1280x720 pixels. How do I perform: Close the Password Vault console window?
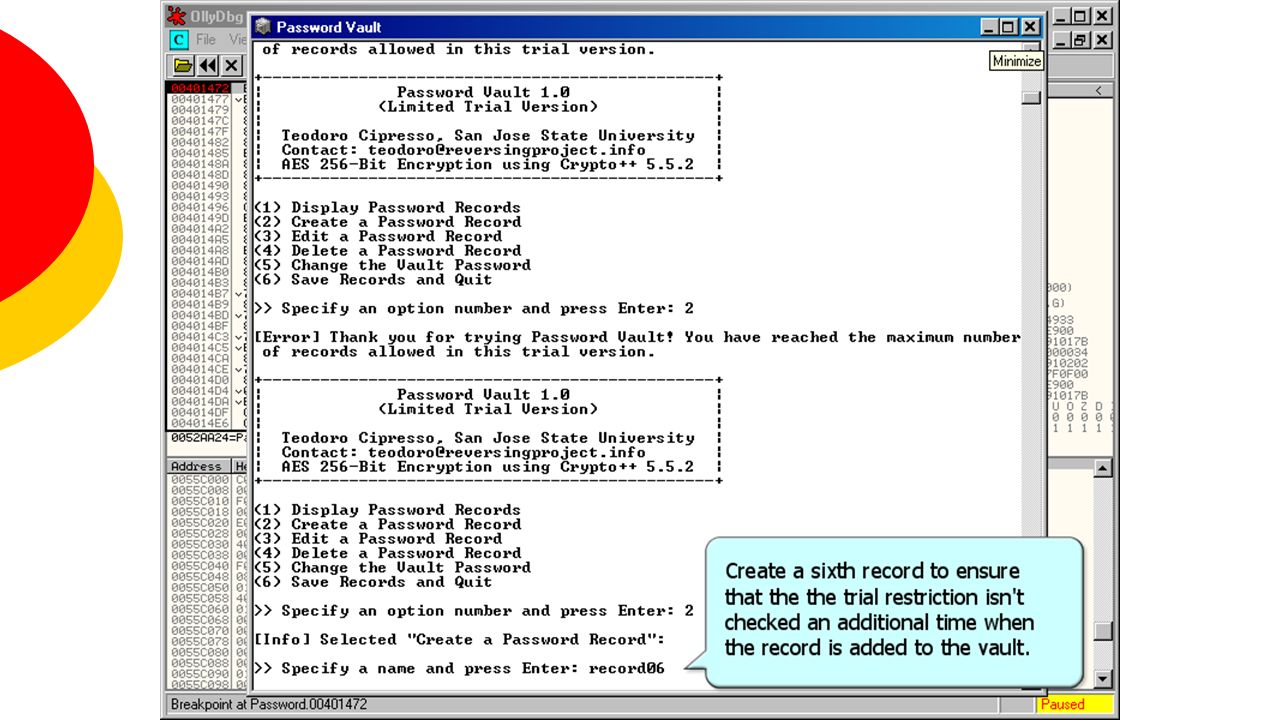1029,27
